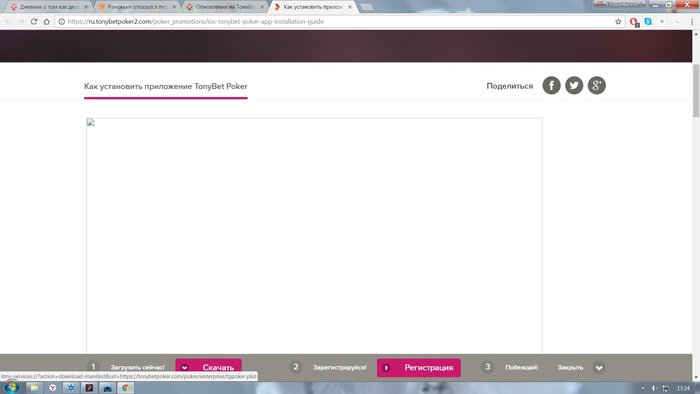Click the network icon in system tray

pos(666,388)
